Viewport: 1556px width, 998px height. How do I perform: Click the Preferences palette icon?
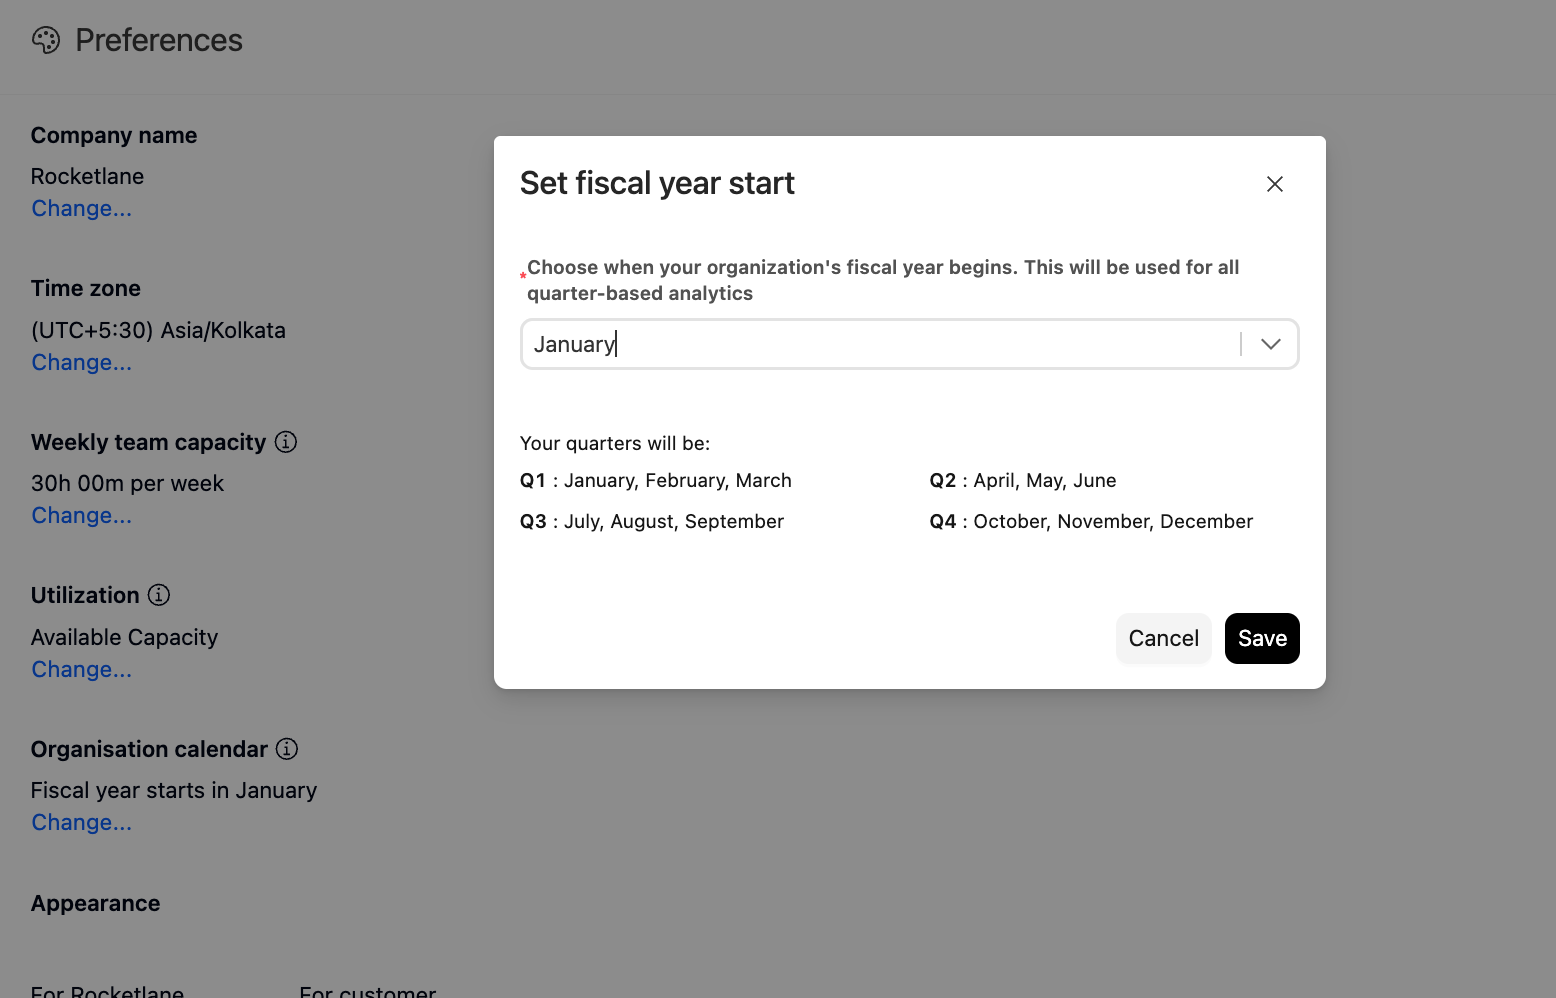click(x=46, y=40)
